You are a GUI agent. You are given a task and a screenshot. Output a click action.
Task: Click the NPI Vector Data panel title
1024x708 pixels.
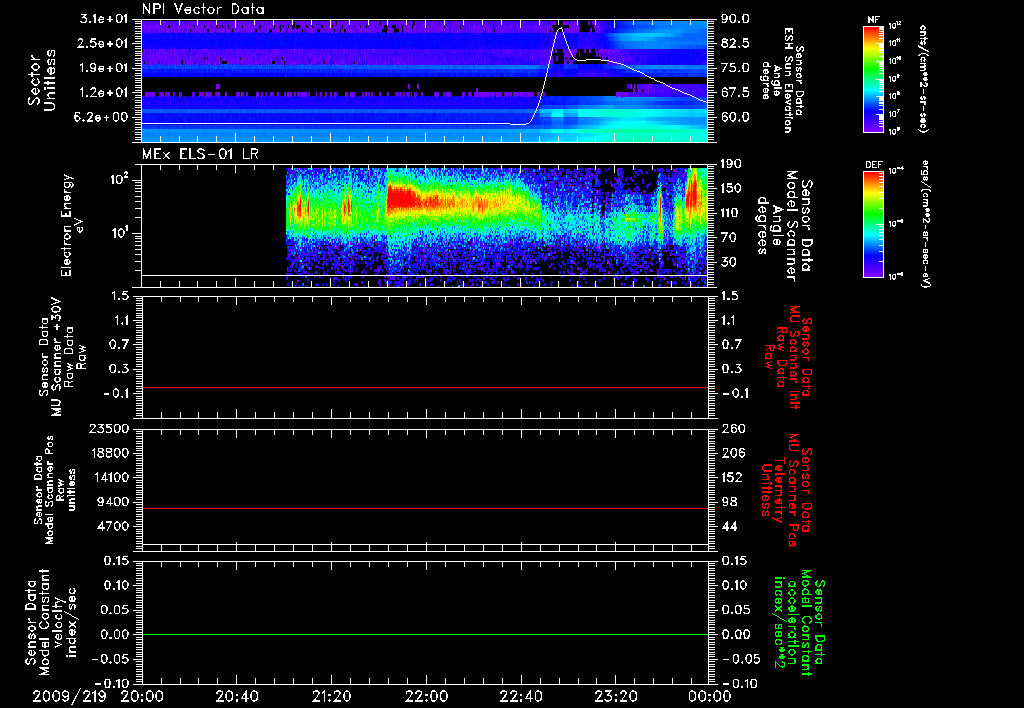pos(204,9)
